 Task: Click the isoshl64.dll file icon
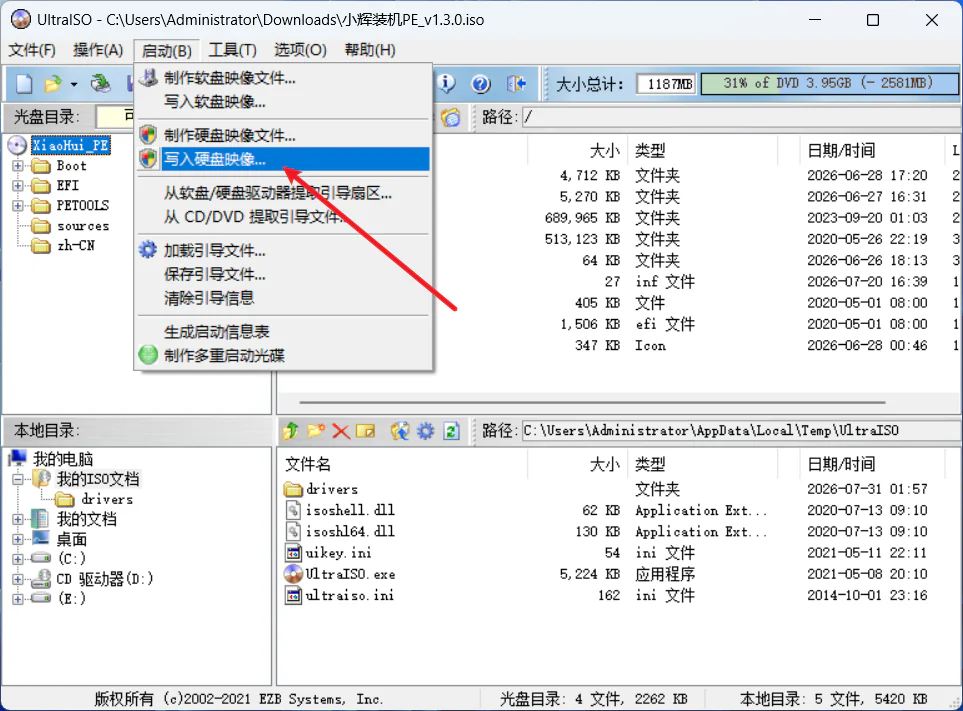coord(294,531)
